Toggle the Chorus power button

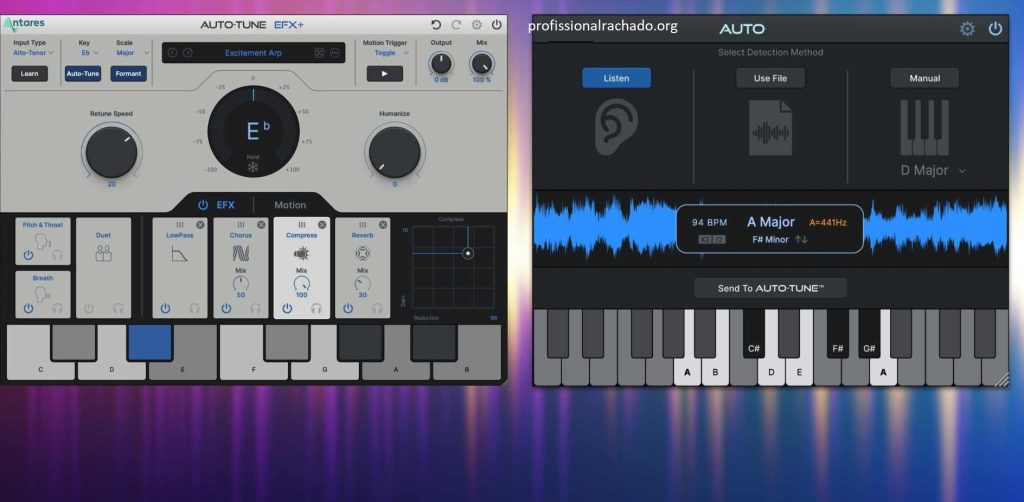pyautogui.click(x=226, y=308)
